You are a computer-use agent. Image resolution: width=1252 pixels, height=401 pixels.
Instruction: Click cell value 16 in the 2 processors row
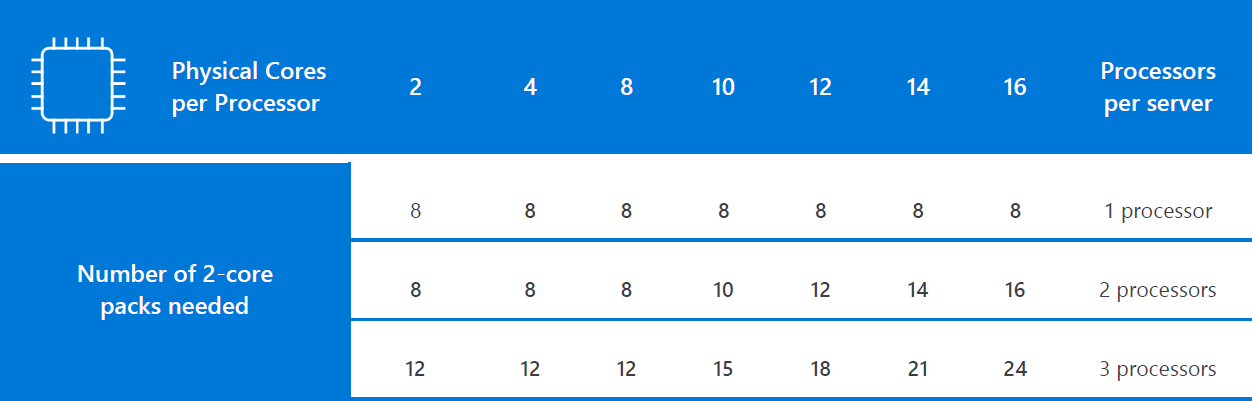click(x=1015, y=290)
